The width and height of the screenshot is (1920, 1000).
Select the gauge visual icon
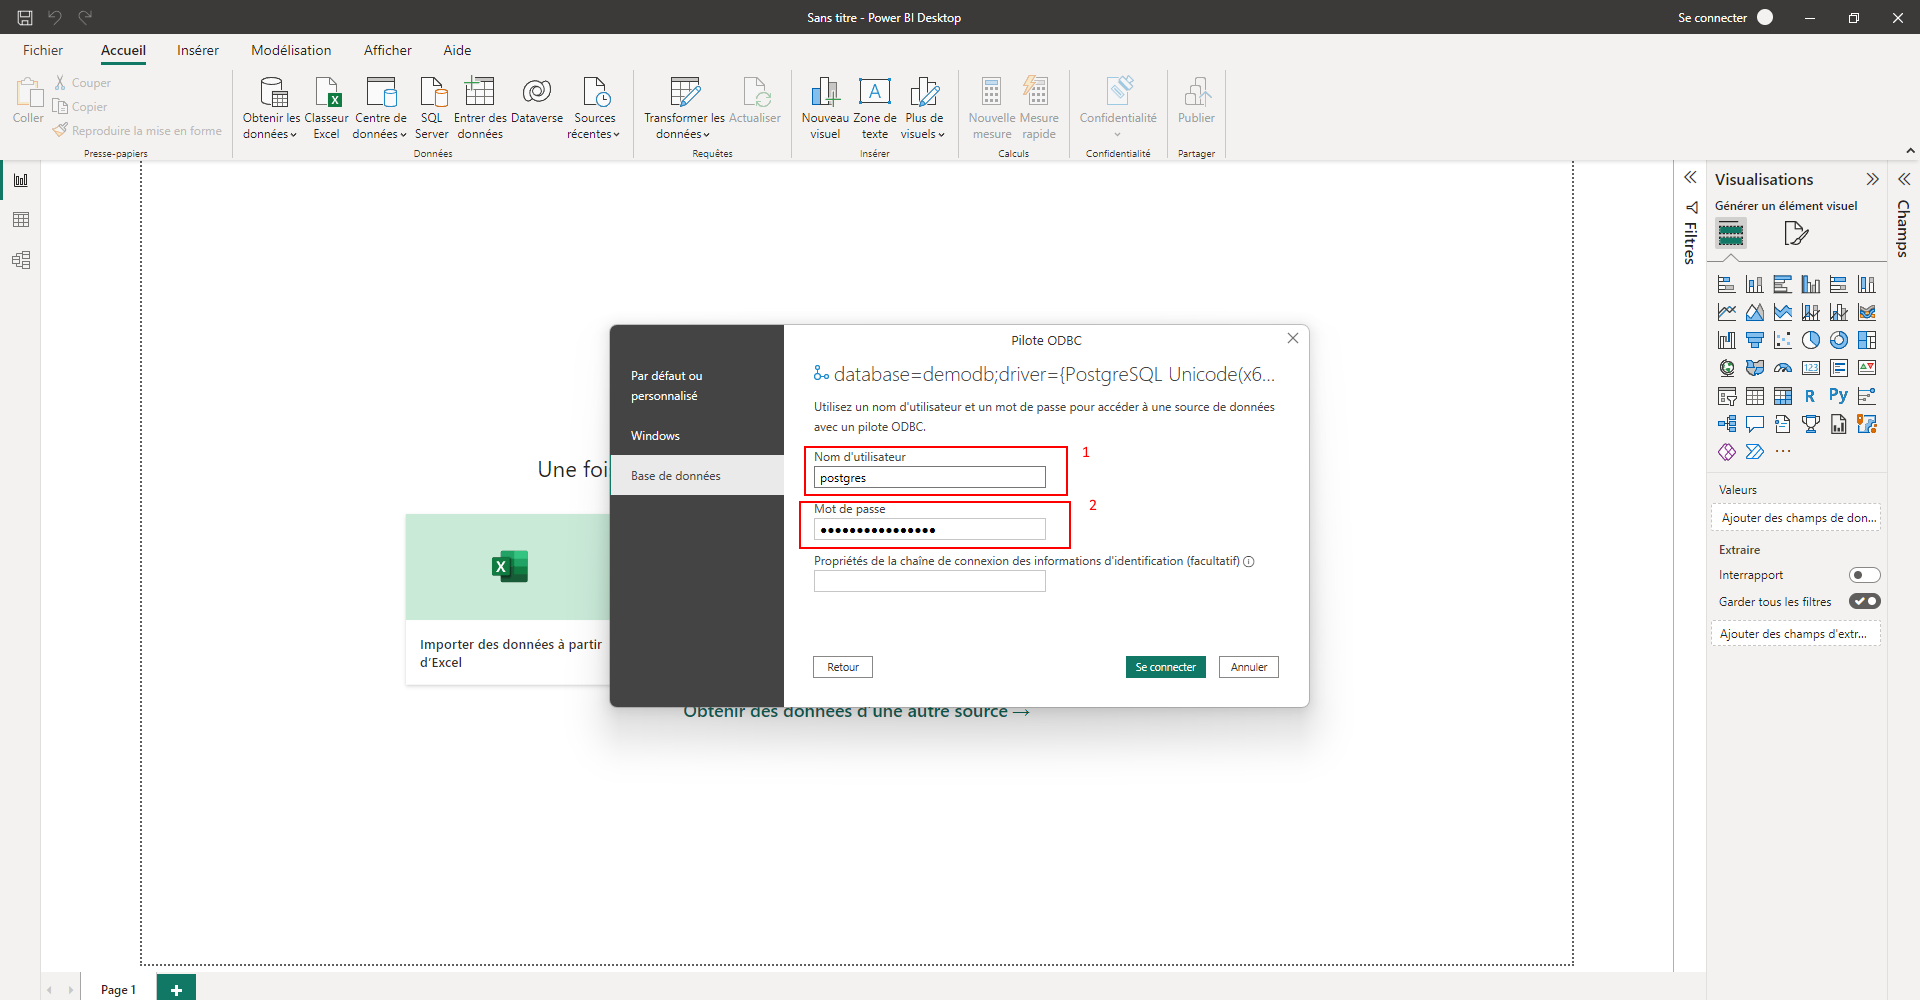(1783, 368)
